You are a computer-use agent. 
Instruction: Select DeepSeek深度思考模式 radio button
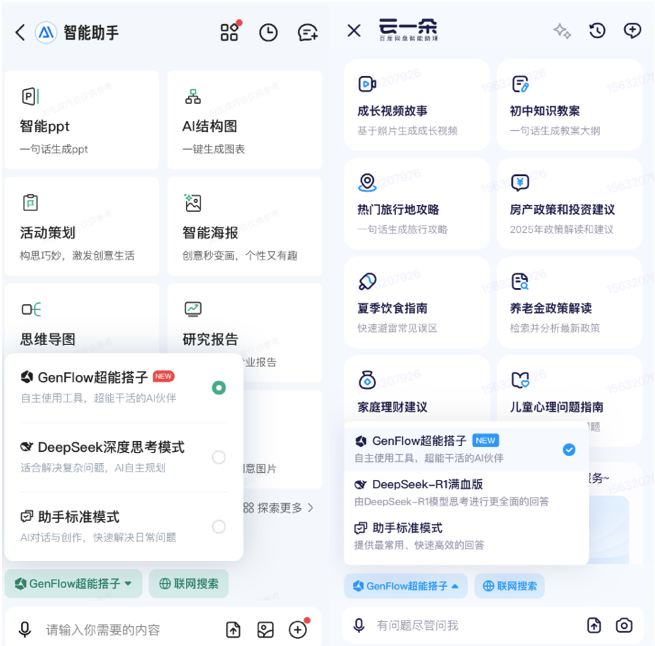[x=219, y=457]
